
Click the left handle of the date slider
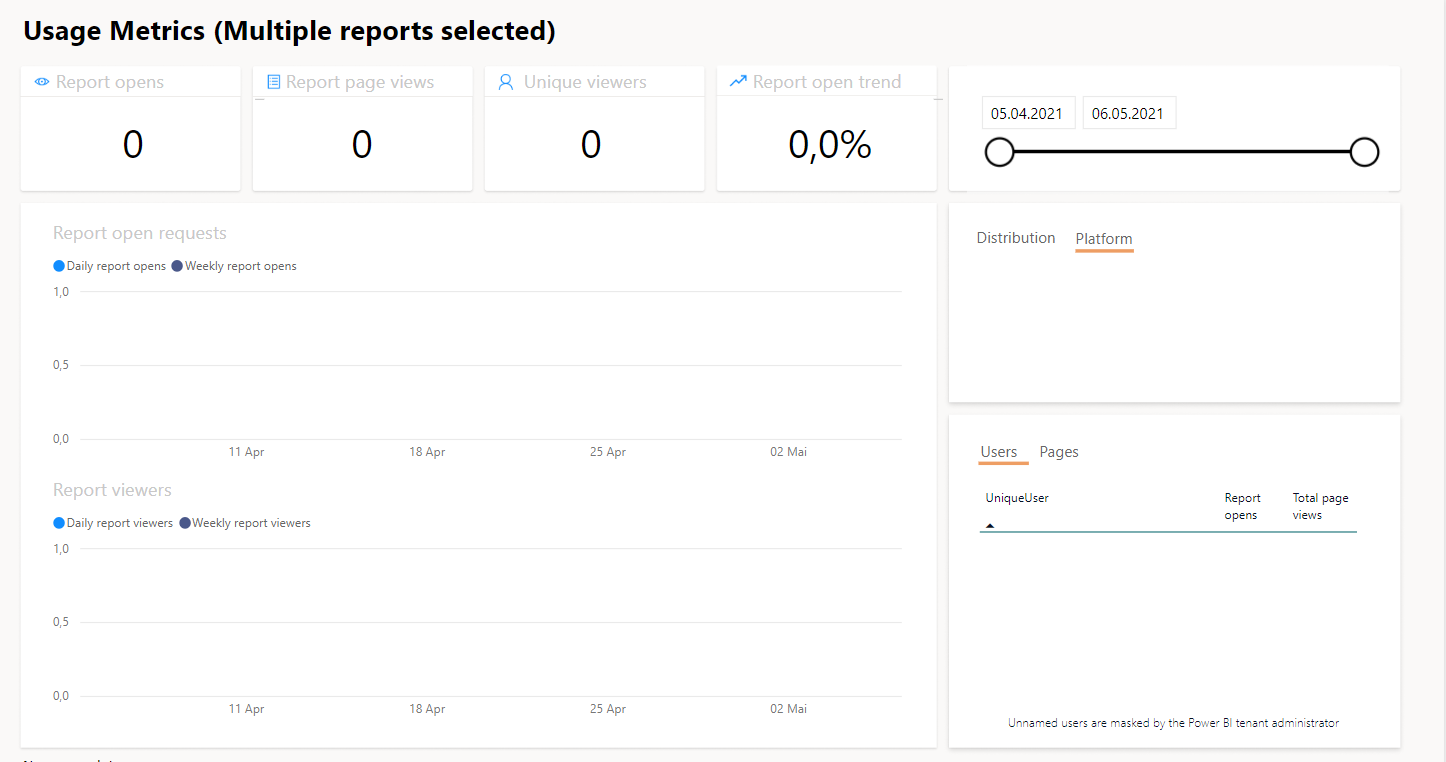click(x=1000, y=152)
